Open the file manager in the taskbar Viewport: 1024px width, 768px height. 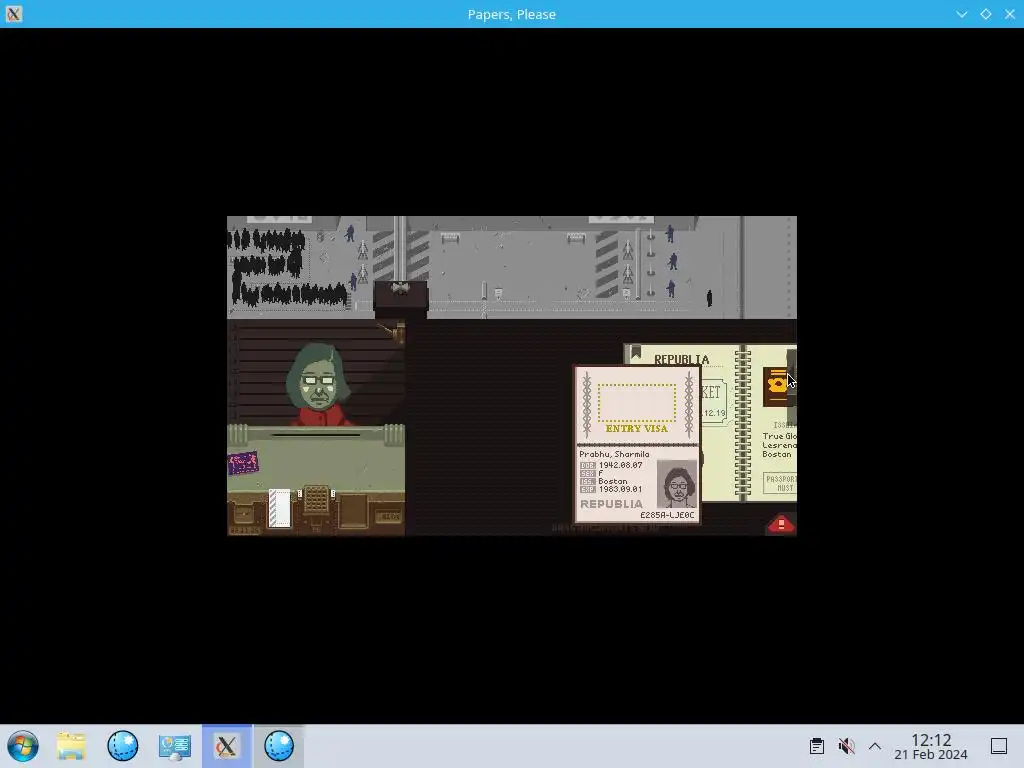[x=71, y=746]
